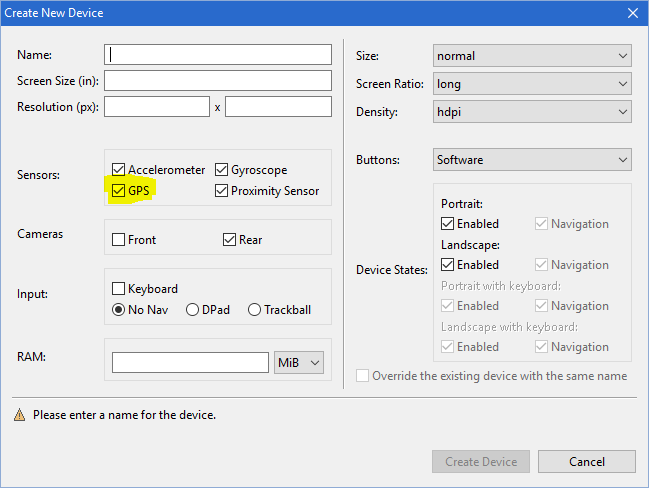649x488 pixels.
Task: Open the Screen Ratio dropdown
Action: point(532,84)
